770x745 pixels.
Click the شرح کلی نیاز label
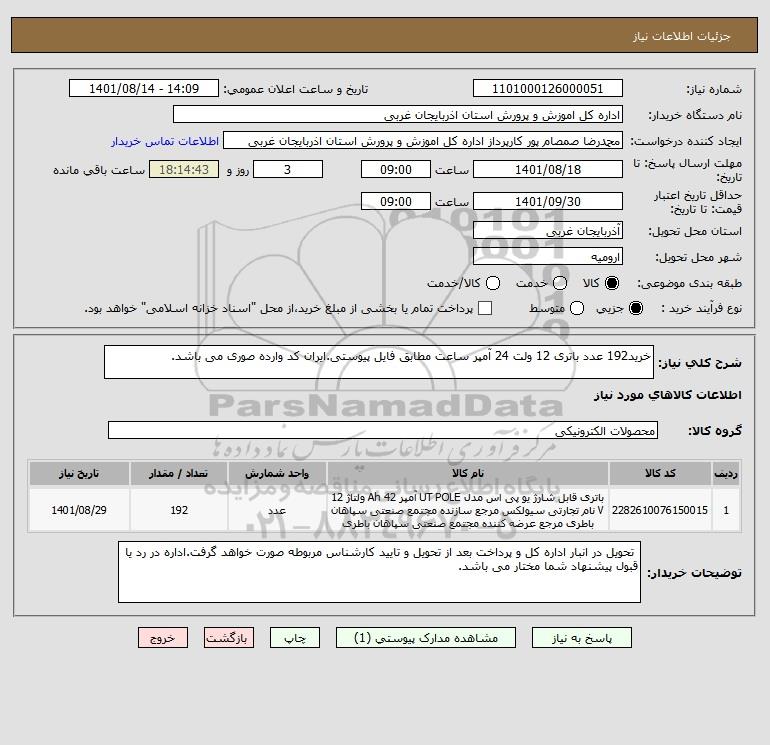coord(700,363)
